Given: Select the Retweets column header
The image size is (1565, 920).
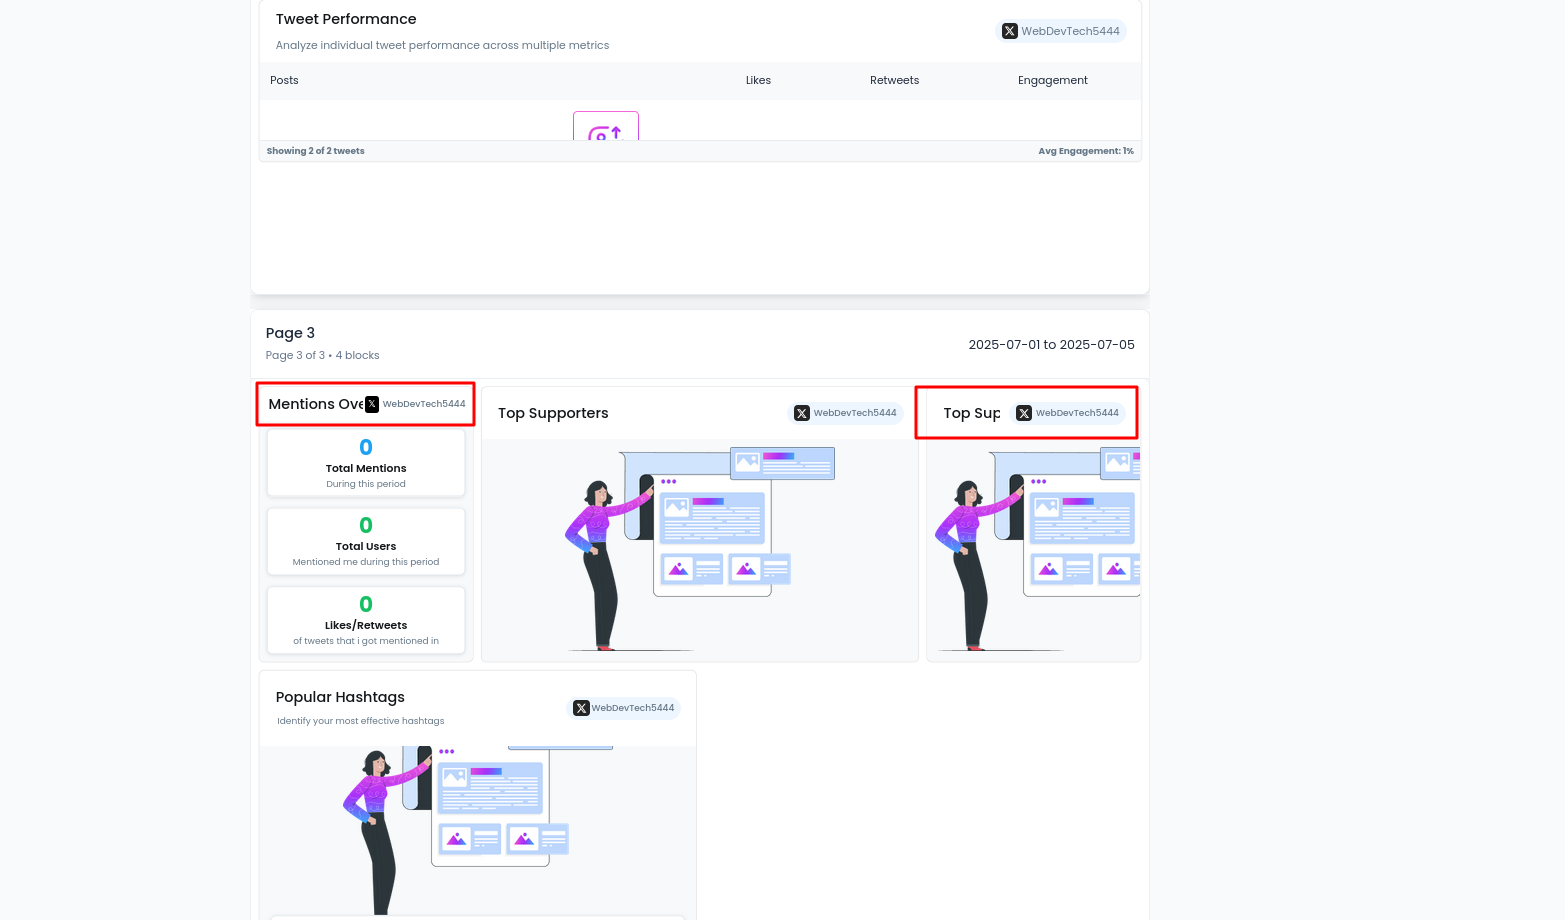Looking at the screenshot, I should coord(894,80).
